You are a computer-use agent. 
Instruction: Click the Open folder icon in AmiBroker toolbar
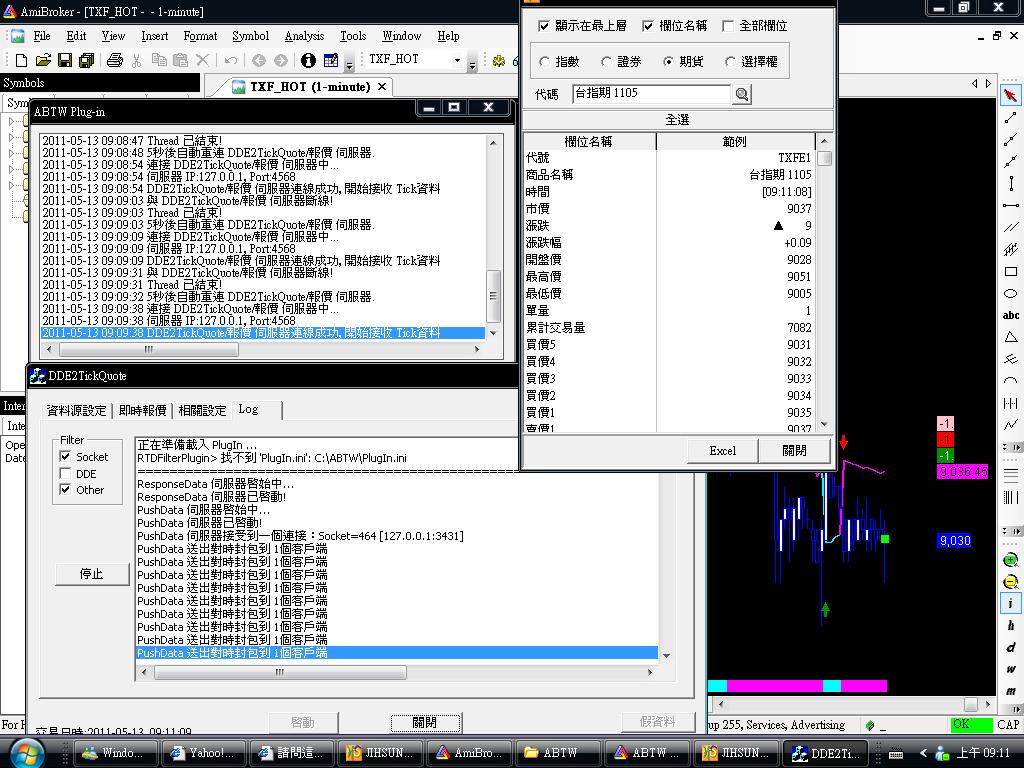pos(43,60)
